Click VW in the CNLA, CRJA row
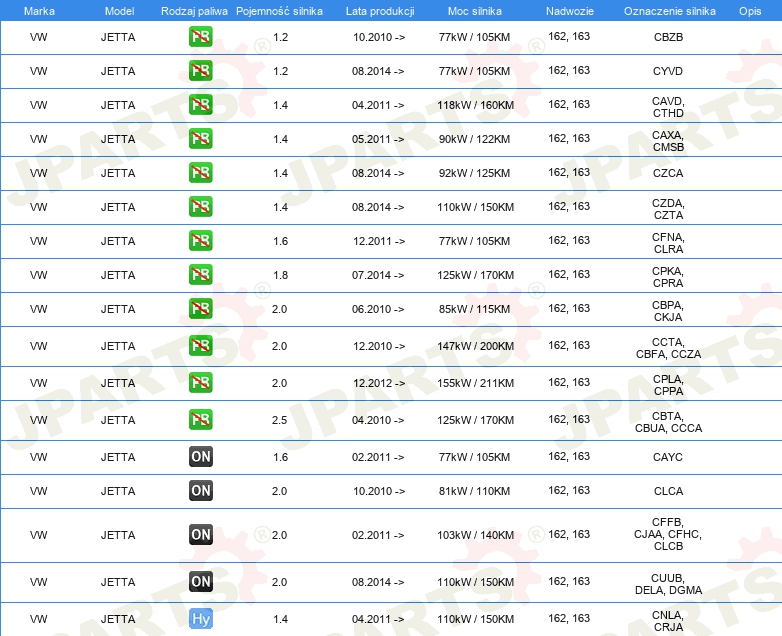 click(x=38, y=619)
